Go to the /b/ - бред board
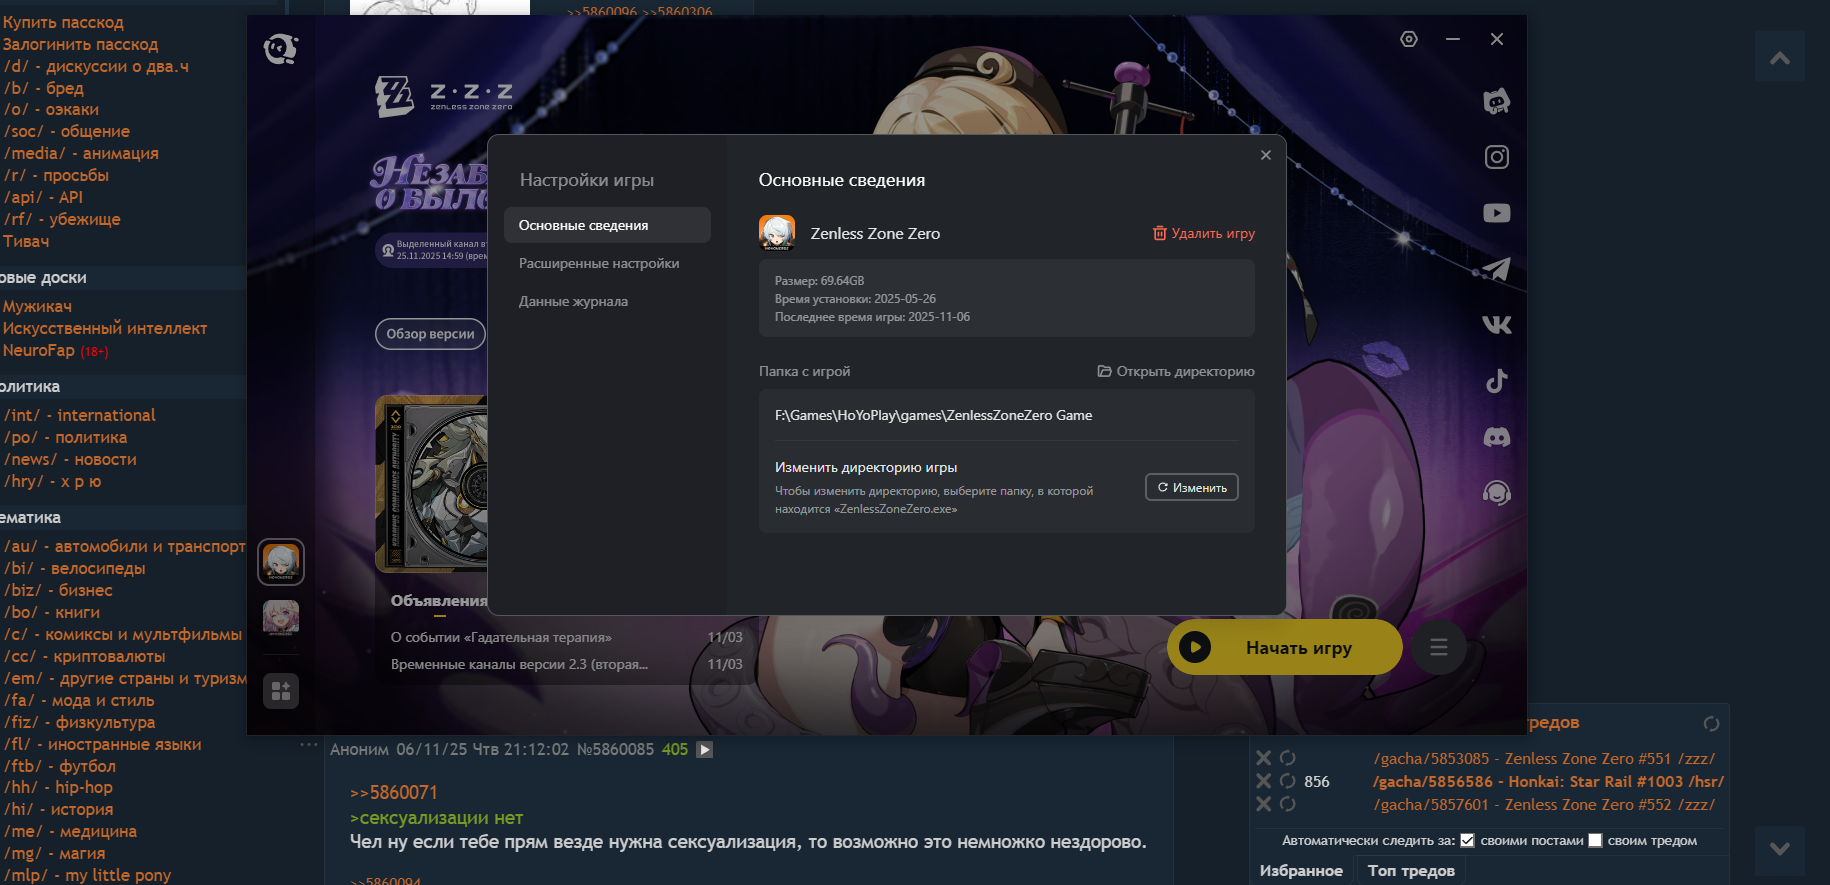Image resolution: width=1830 pixels, height=885 pixels. pyautogui.click(x=44, y=88)
